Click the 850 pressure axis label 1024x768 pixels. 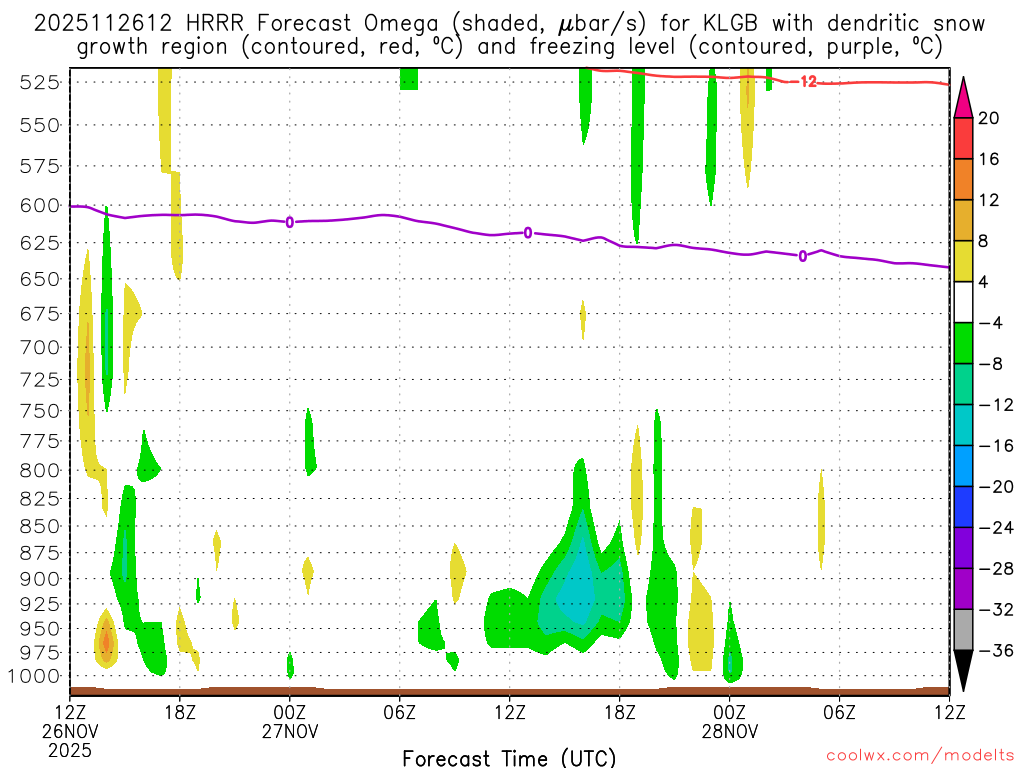click(40, 526)
